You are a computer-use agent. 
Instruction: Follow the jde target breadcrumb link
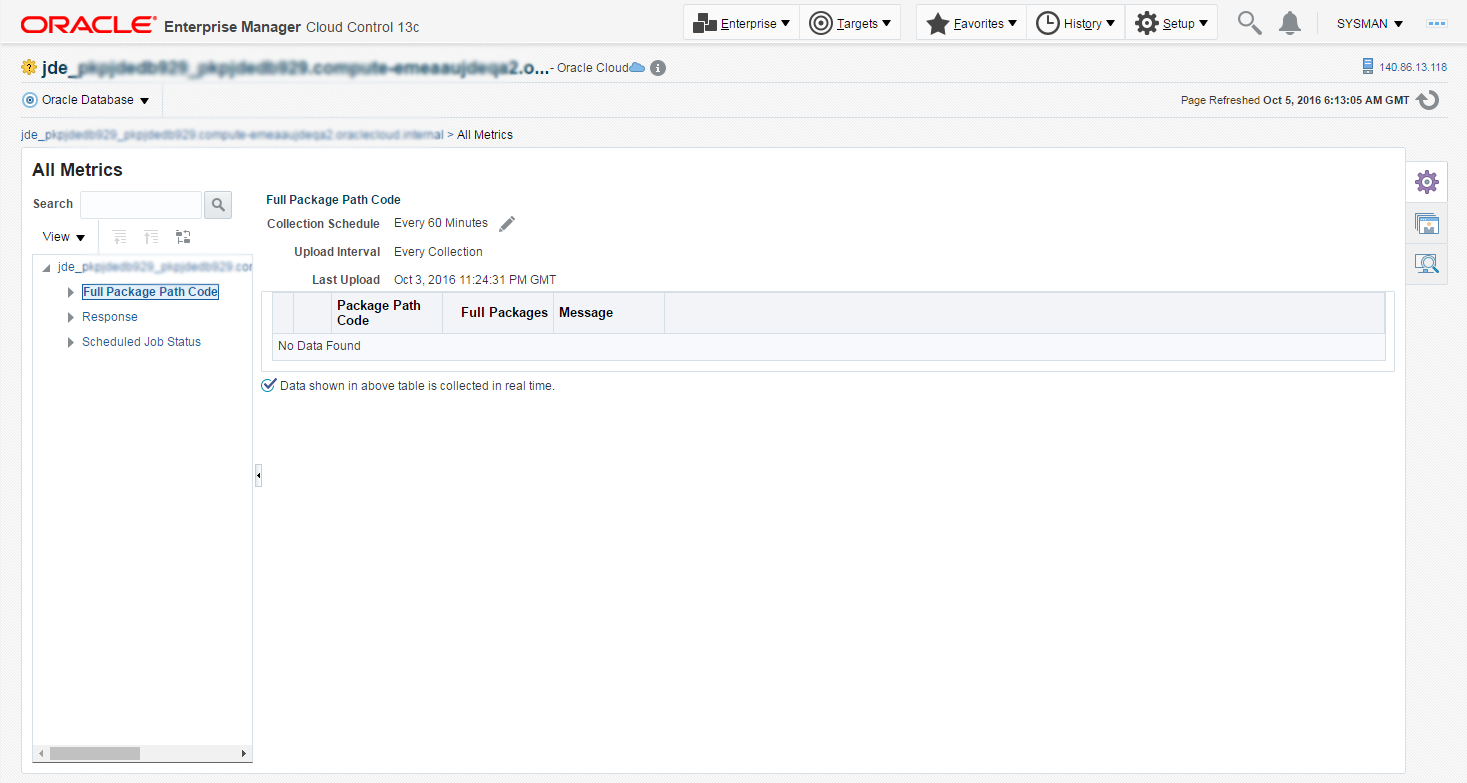tap(232, 135)
